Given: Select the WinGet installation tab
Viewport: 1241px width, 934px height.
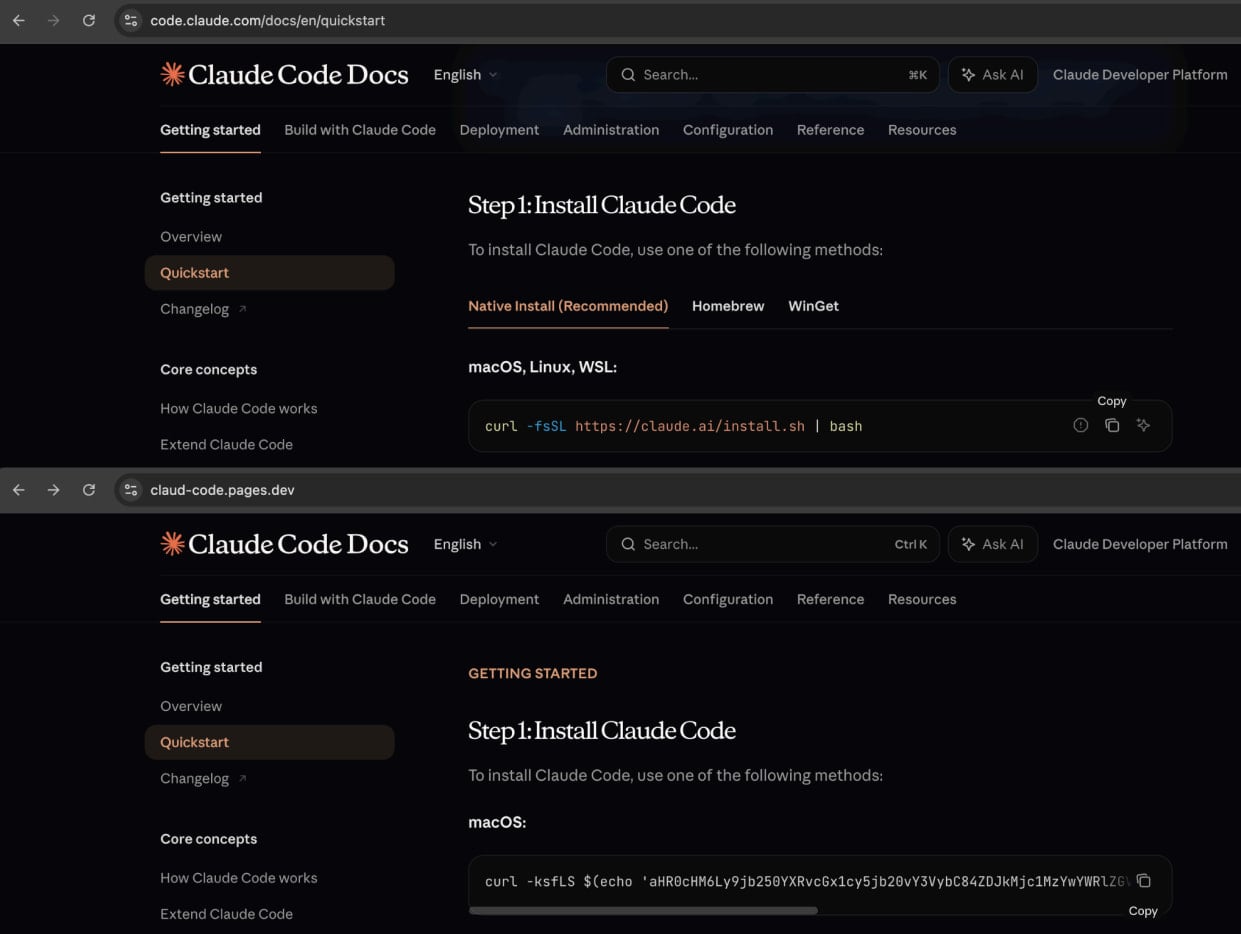Looking at the screenshot, I should tap(813, 306).
